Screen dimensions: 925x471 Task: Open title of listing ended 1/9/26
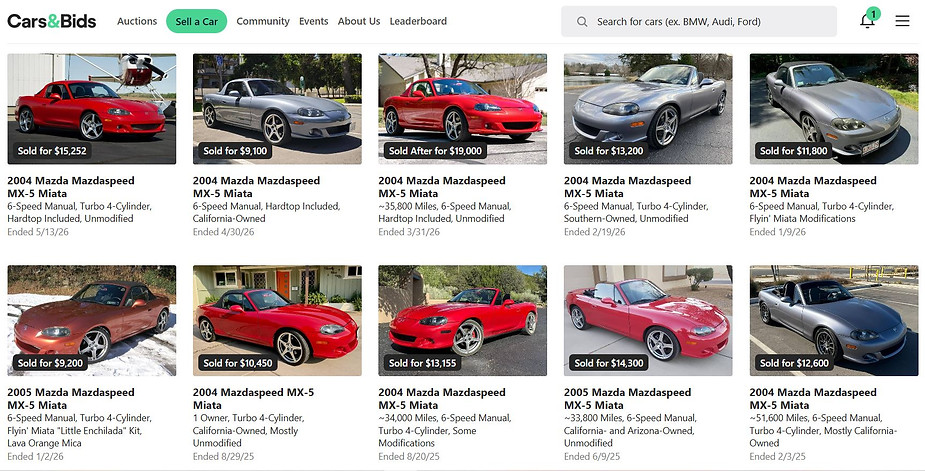[813, 187]
